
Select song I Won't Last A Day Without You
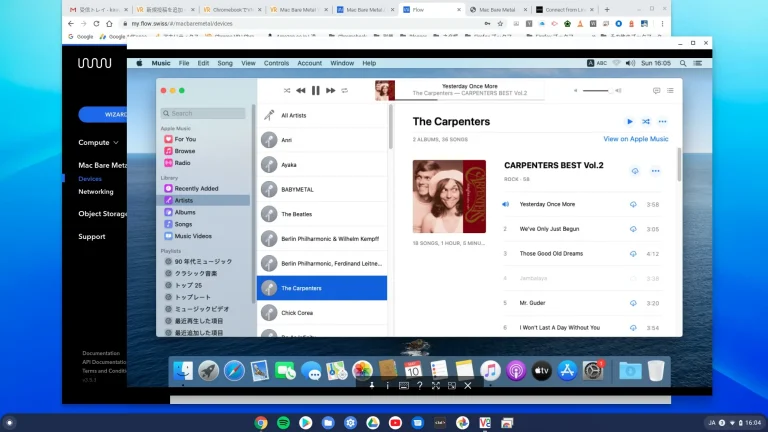tap(559, 328)
